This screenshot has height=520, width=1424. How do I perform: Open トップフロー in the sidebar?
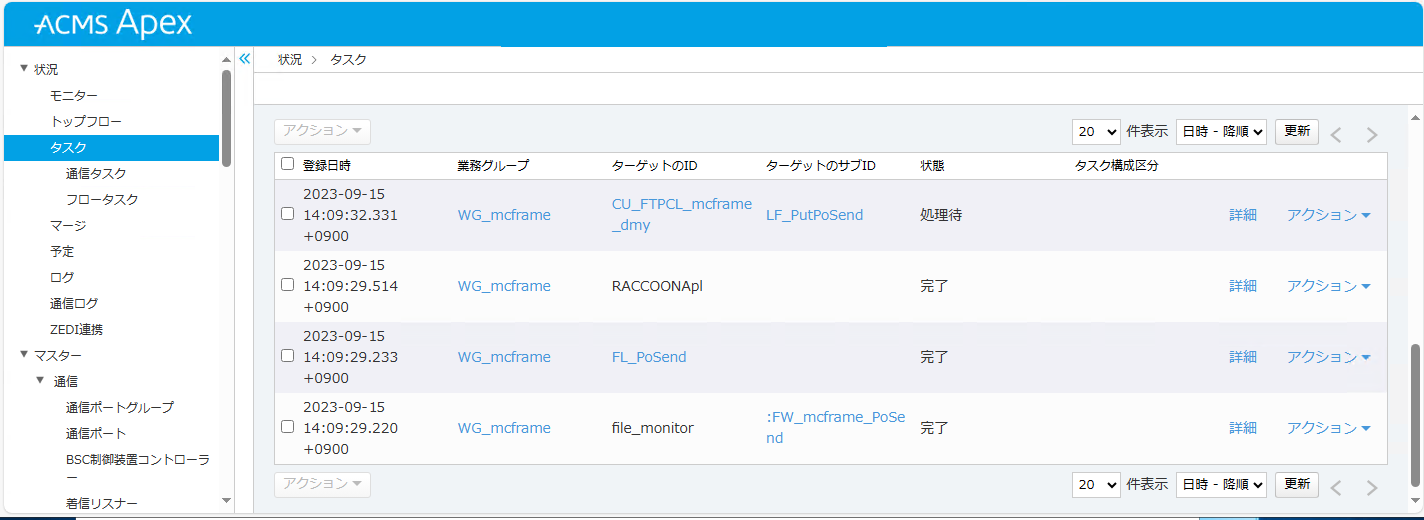pyautogui.click(x=86, y=122)
